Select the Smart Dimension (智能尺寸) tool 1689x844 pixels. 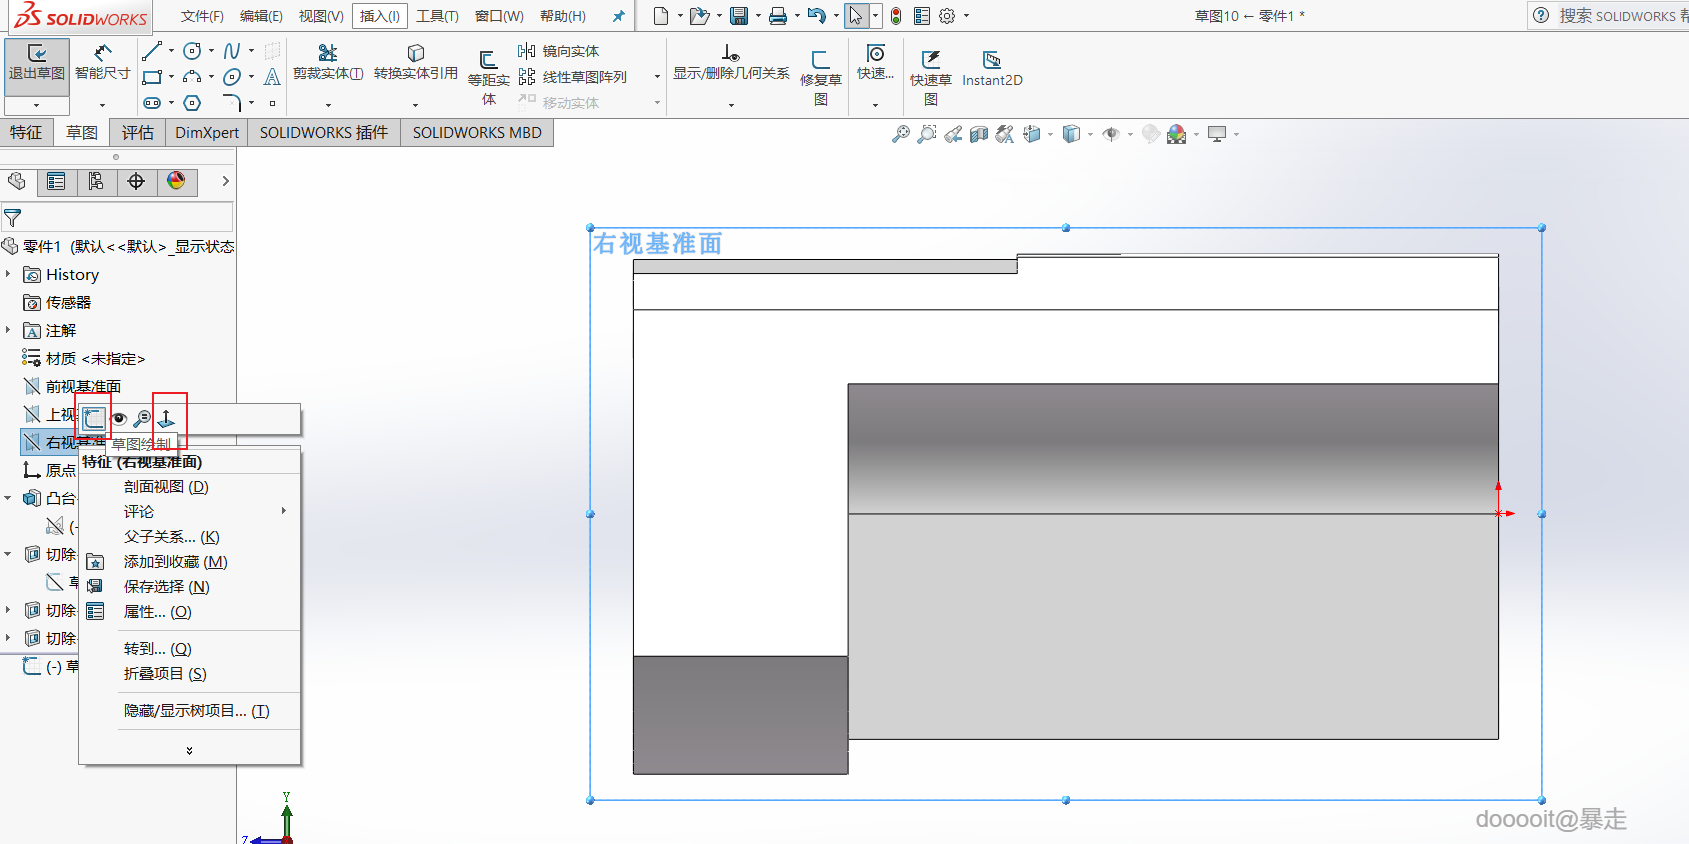tap(102, 62)
